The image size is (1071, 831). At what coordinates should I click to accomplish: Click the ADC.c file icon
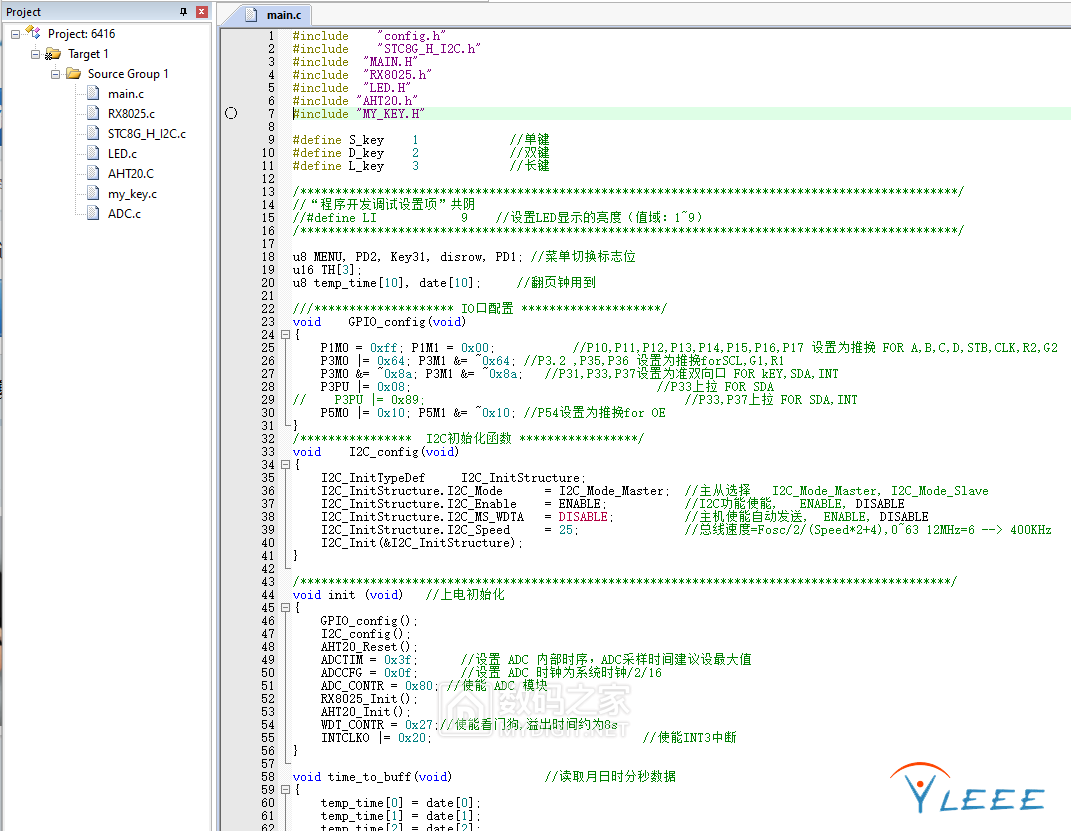pos(94,213)
